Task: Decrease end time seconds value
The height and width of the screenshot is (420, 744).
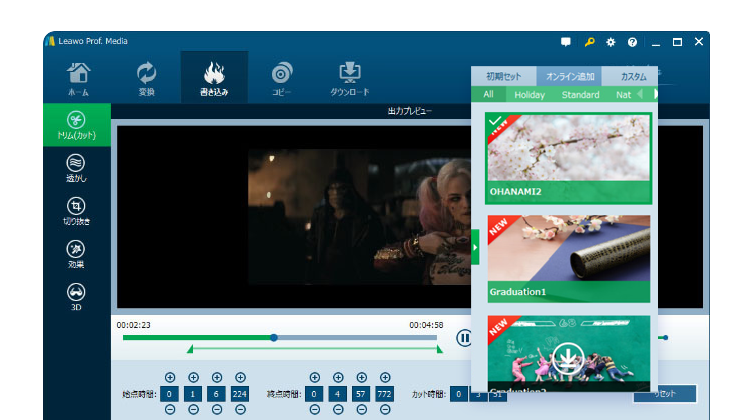Action: click(x=362, y=410)
